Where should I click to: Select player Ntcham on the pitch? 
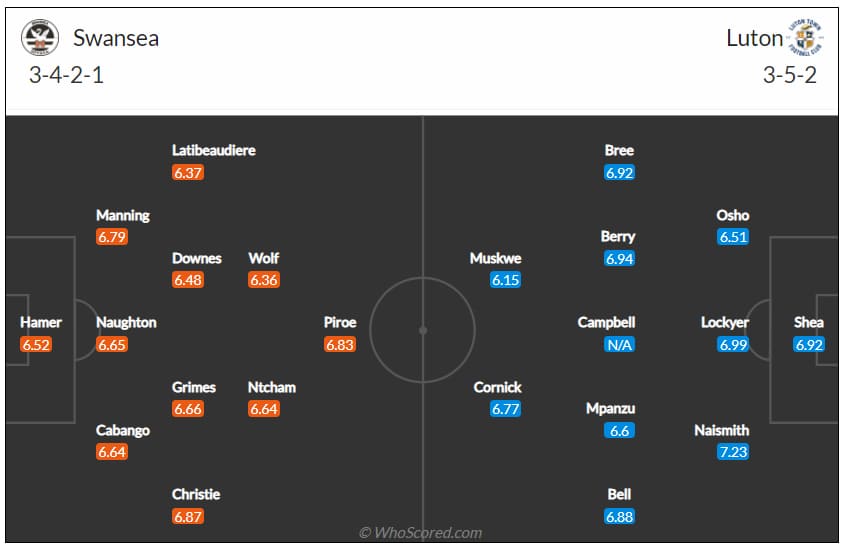point(272,387)
